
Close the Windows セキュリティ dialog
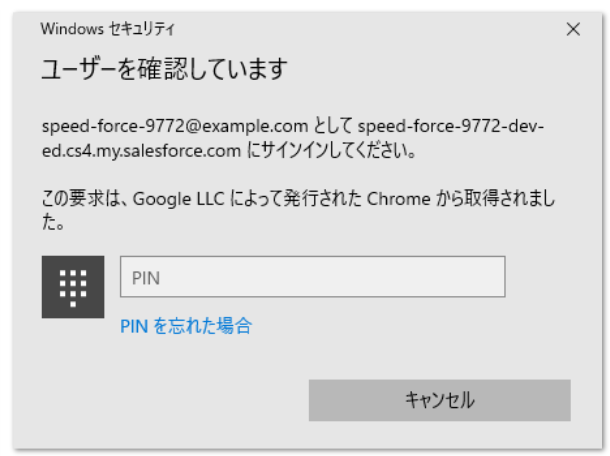tap(573, 29)
